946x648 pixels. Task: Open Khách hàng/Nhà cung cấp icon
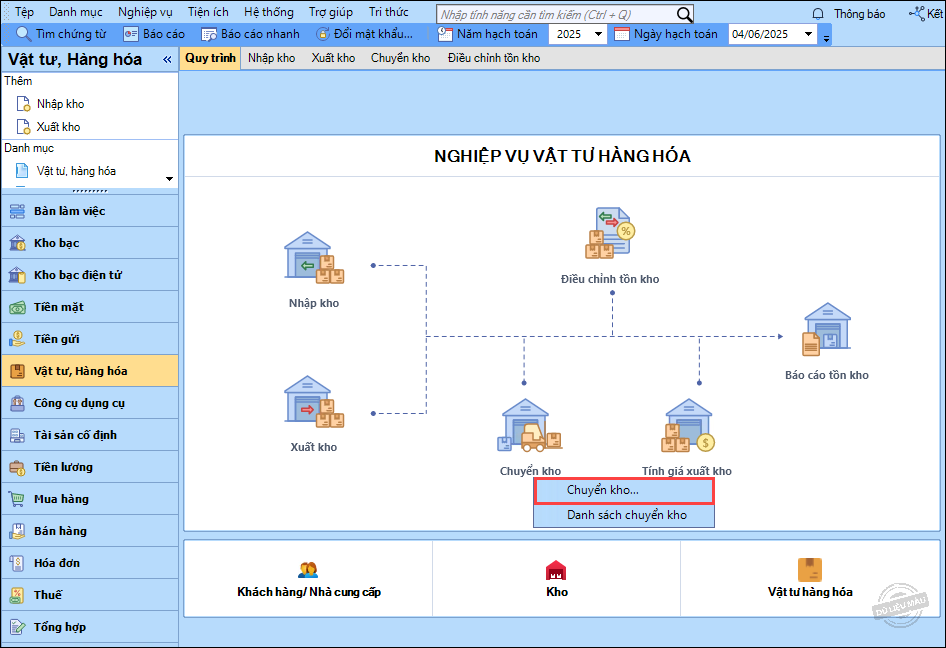pos(308,570)
